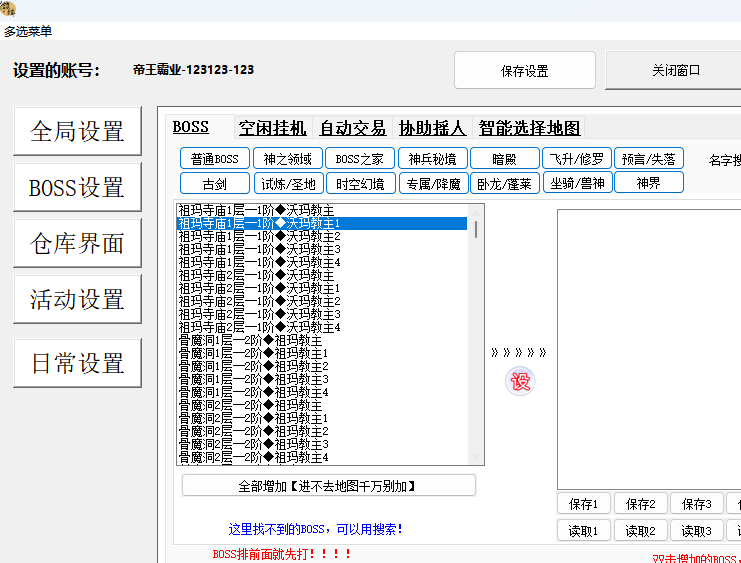This screenshot has width=741, height=563.
Task: Open 活动设置 sidebar section
Action: [78, 299]
